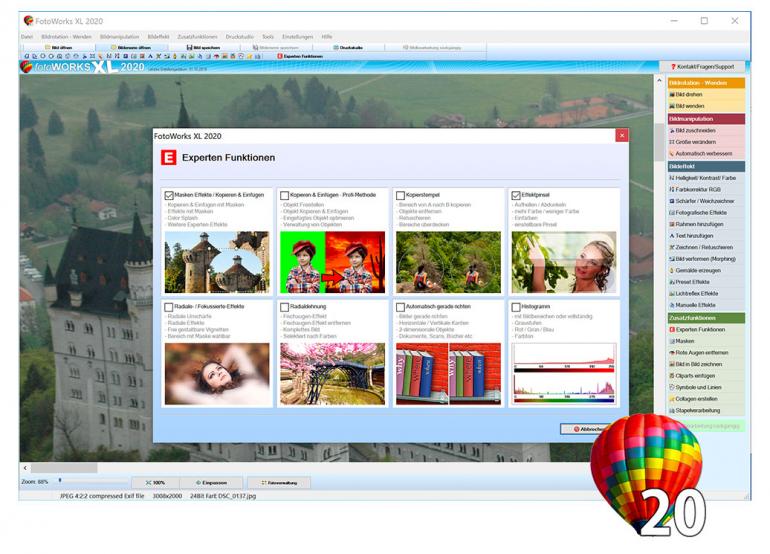This screenshot has width=770, height=554.
Task: Open the Hilfe menu
Action: [x=327, y=37]
